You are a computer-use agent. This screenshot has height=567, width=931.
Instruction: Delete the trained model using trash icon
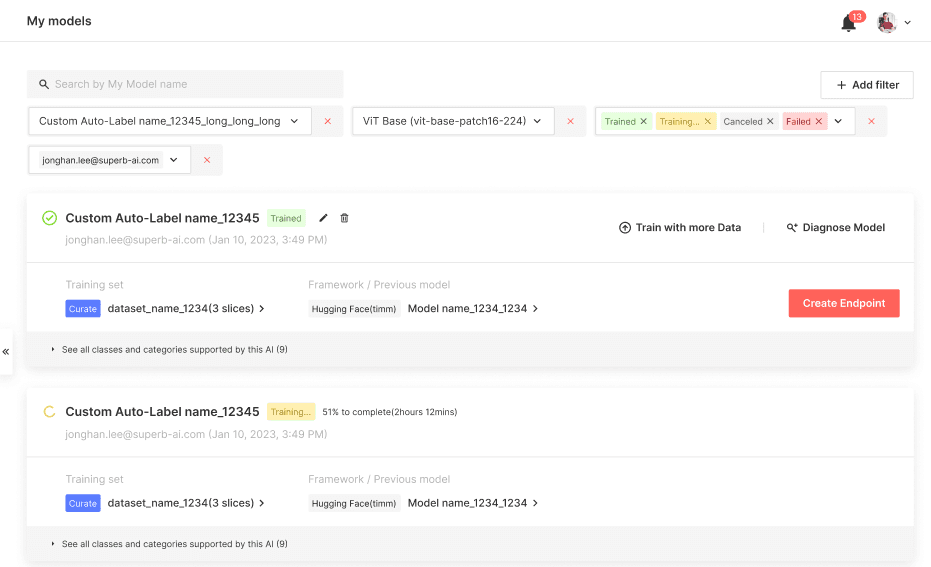coord(345,218)
